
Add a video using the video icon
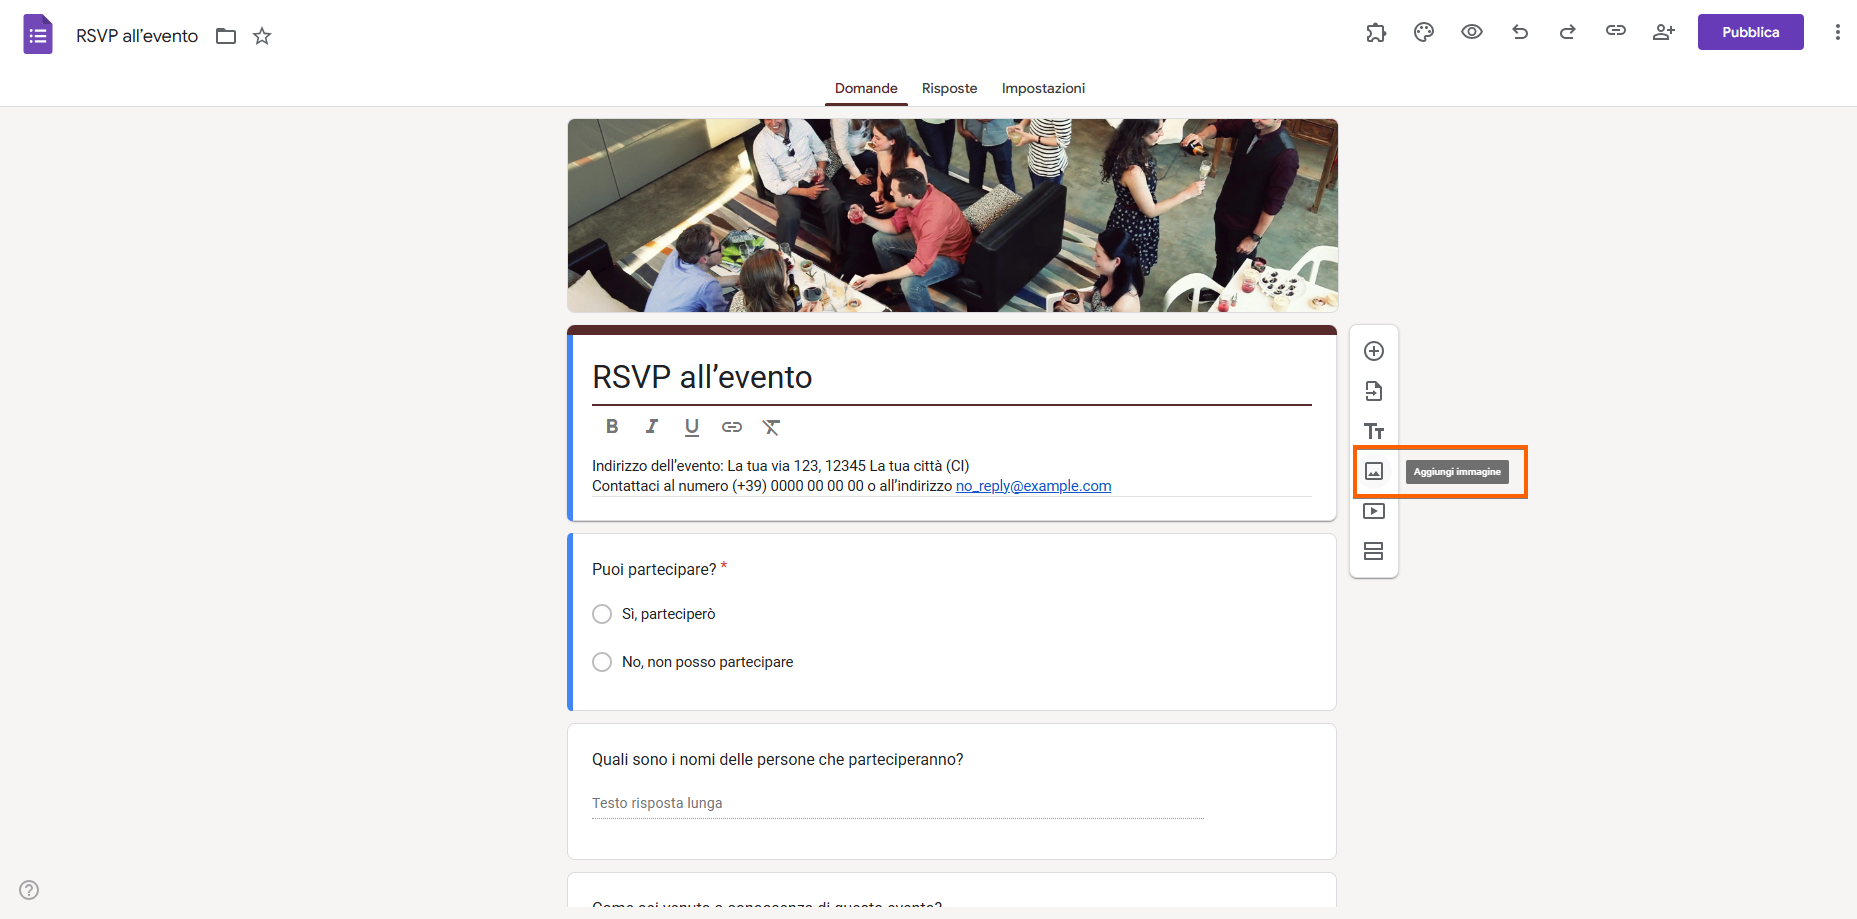coord(1374,511)
